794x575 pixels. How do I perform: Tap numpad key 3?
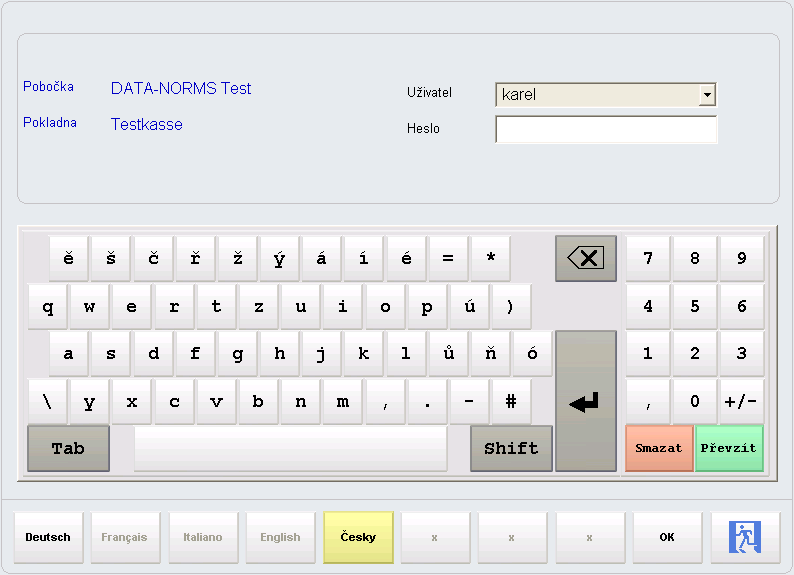click(742, 354)
